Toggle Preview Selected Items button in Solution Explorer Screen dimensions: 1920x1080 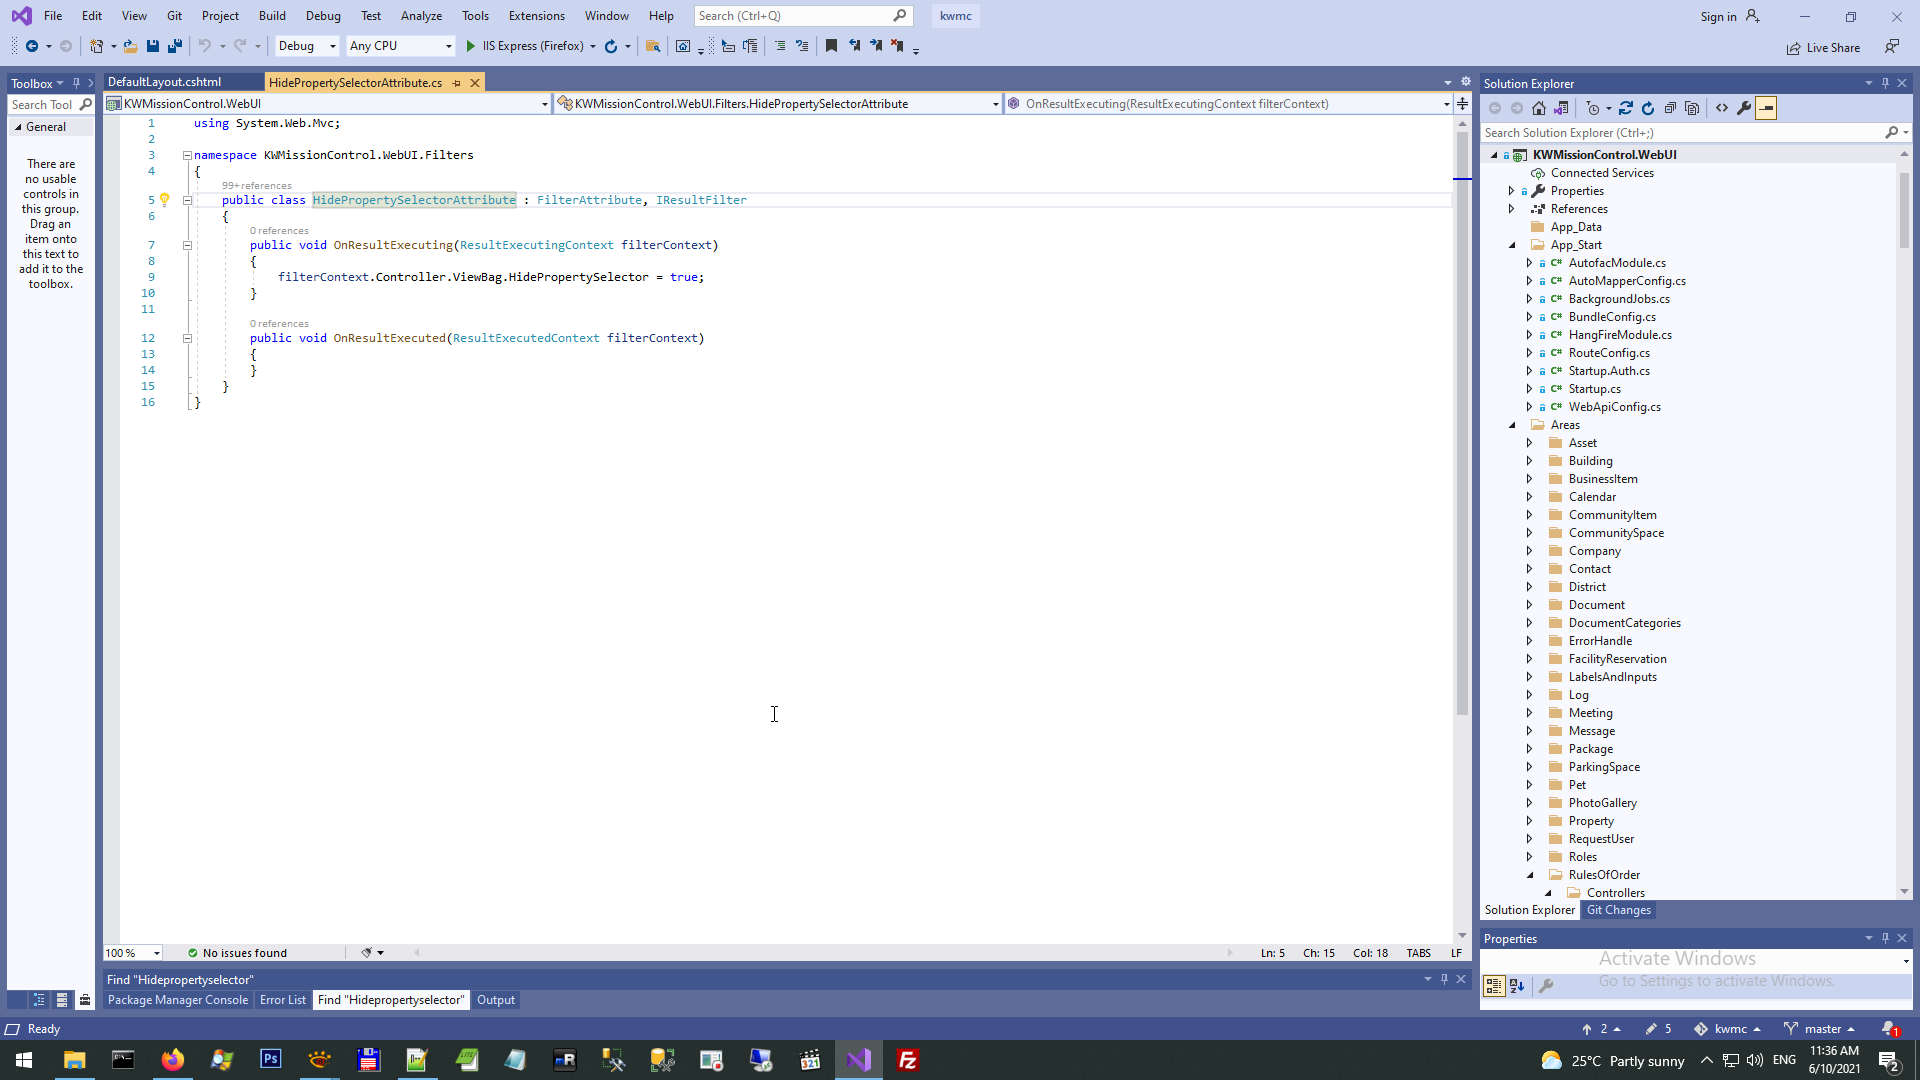(x=1766, y=108)
